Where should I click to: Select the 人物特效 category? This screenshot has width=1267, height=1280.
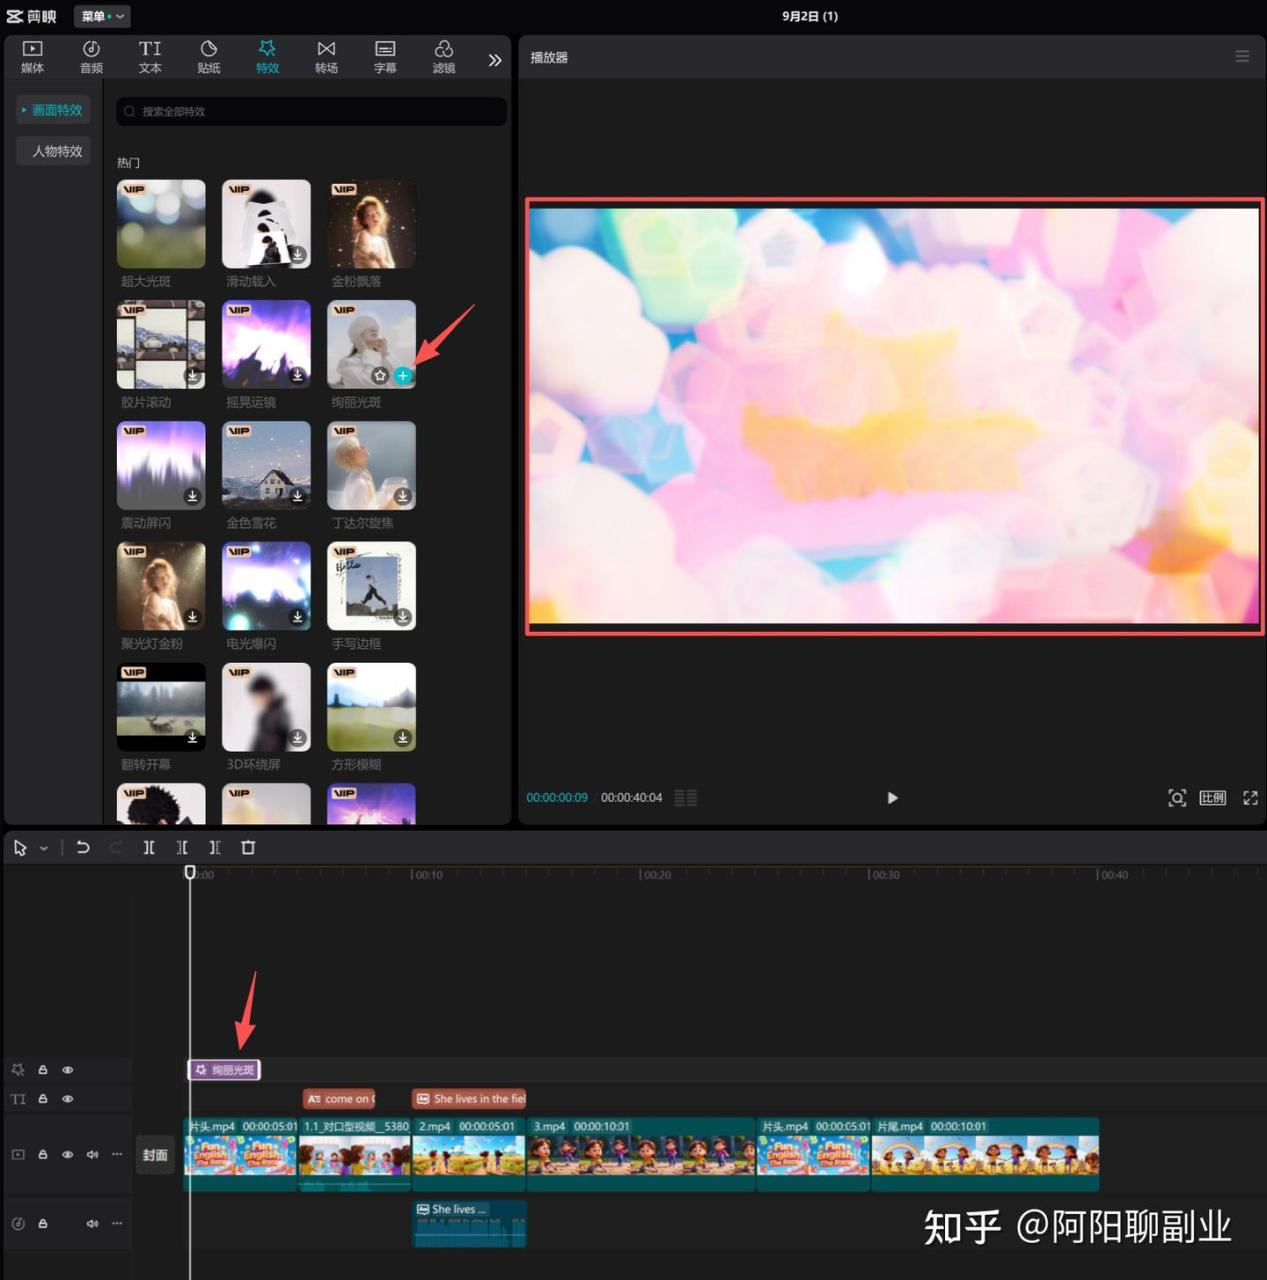pyautogui.click(x=57, y=151)
